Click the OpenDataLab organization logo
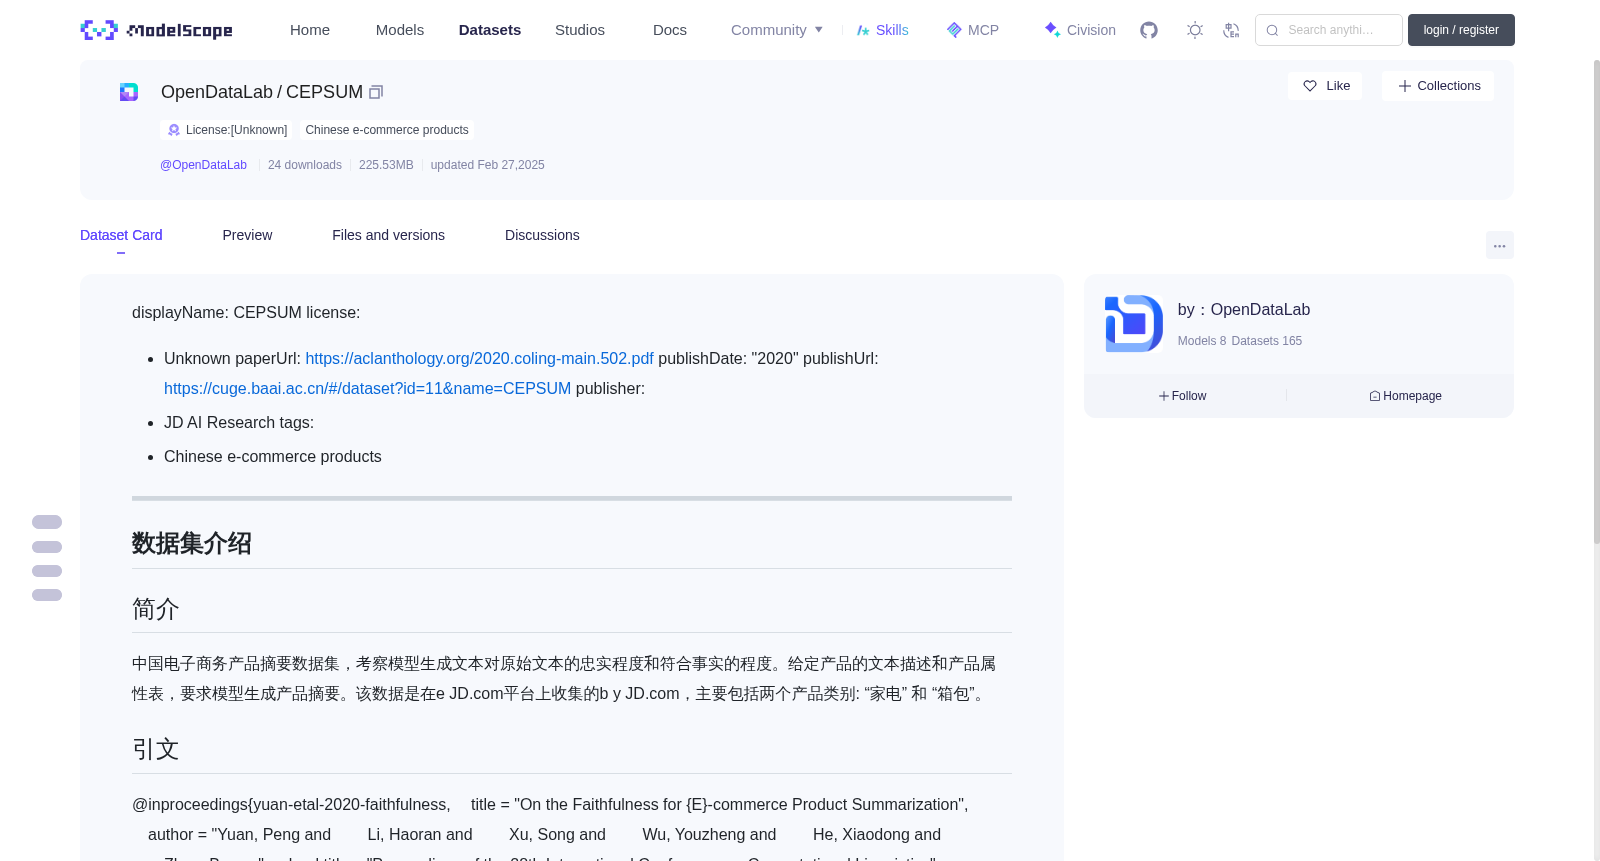 tap(1134, 323)
